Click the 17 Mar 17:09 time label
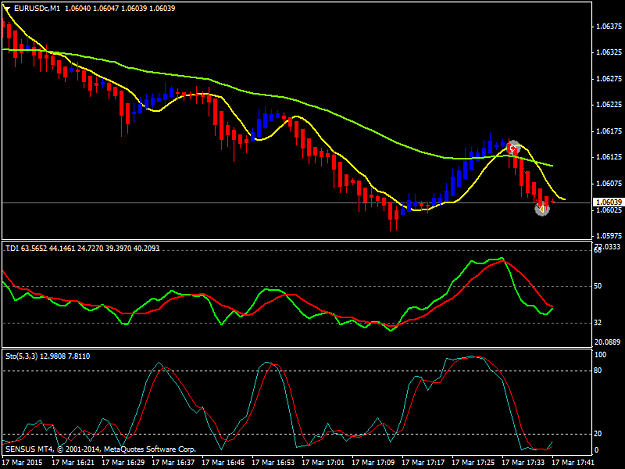The width and height of the screenshot is (625, 469). [373, 462]
